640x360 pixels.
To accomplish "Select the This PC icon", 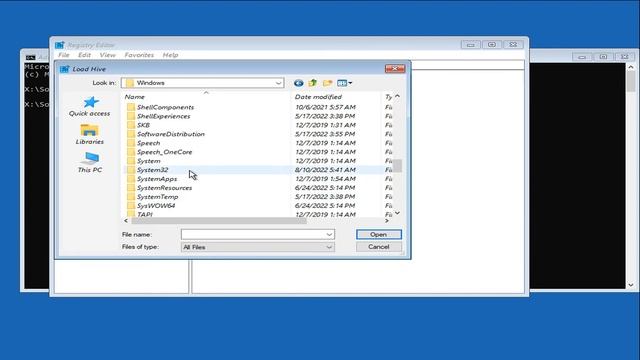I will tap(90, 158).
